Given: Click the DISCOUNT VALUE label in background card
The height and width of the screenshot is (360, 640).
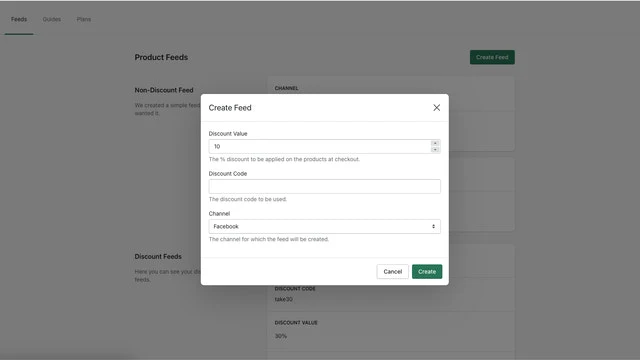Looking at the screenshot, I should [296, 322].
